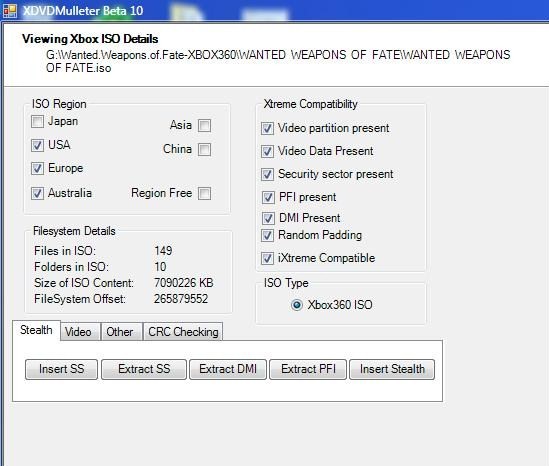Enable the China region checkbox
549x466 pixels.
coord(204,149)
